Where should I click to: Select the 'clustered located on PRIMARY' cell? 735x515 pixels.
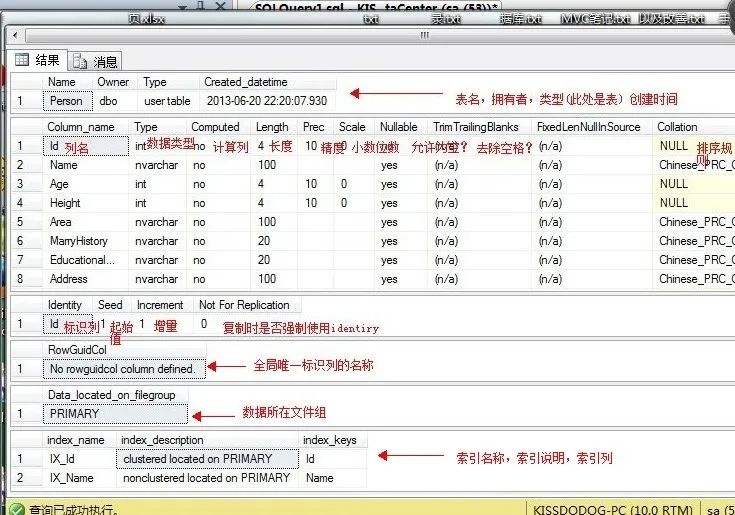pyautogui.click(x=207, y=459)
